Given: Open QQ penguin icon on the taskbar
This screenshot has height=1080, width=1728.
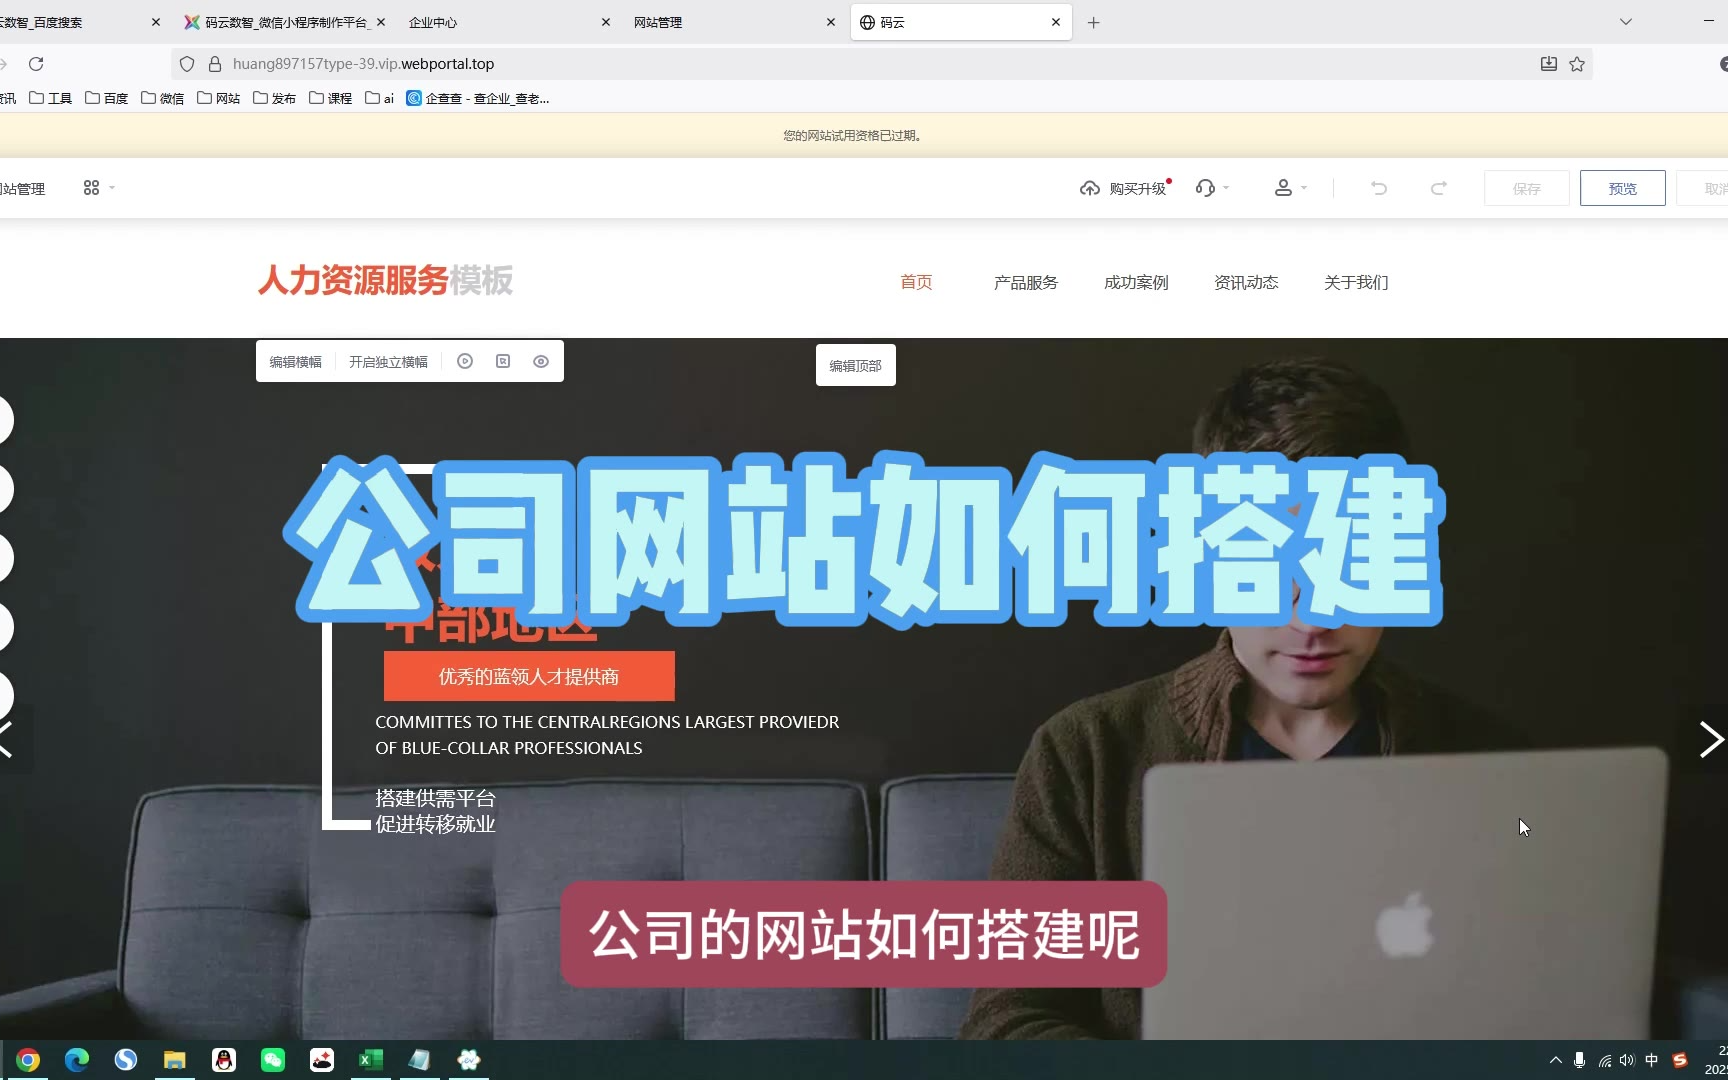Looking at the screenshot, I should tap(224, 1060).
